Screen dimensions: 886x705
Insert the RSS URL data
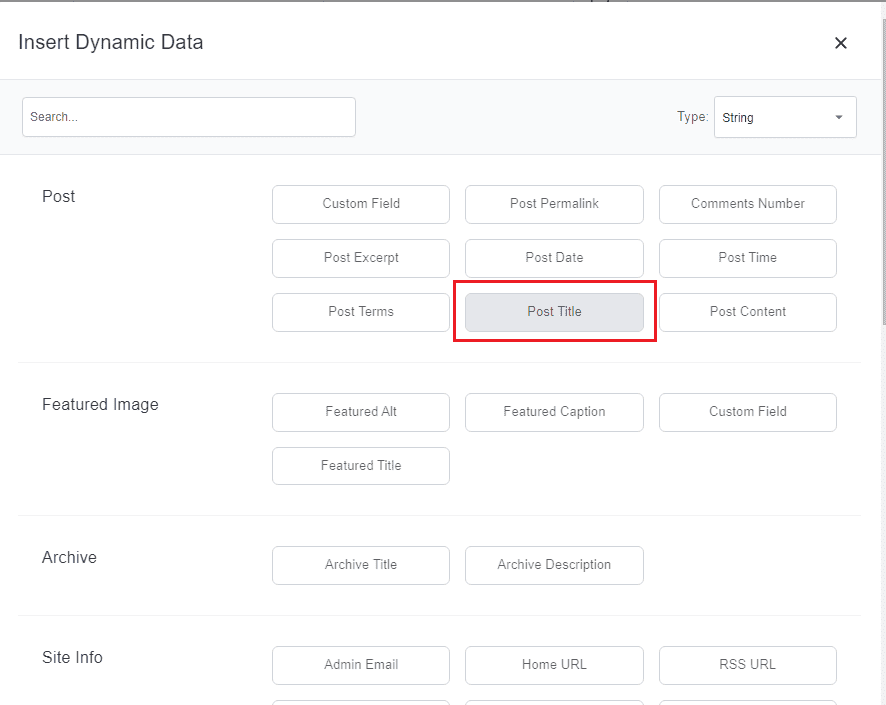tap(748, 665)
